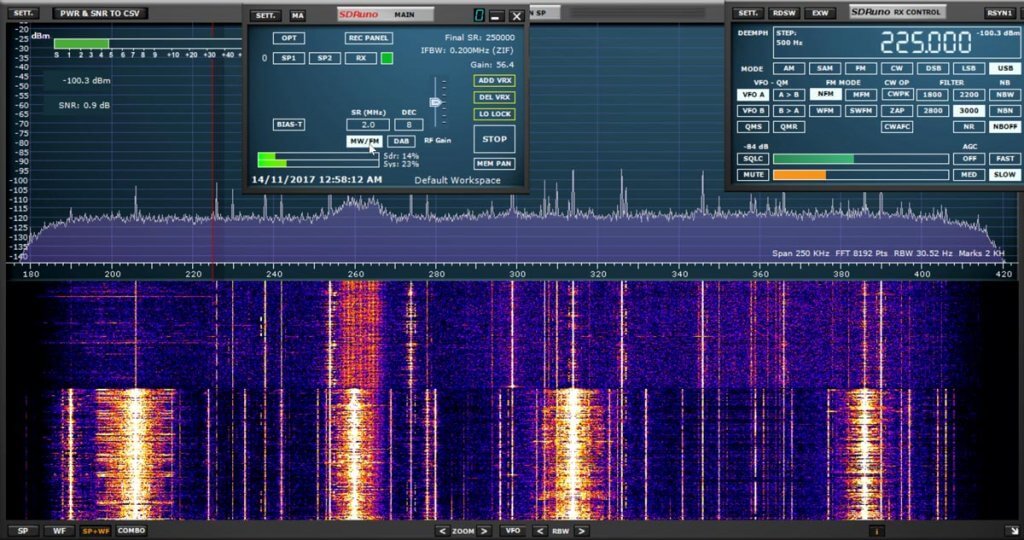Select the COMBO display mode tab
Viewport: 1024px width, 540px height.
point(131,531)
